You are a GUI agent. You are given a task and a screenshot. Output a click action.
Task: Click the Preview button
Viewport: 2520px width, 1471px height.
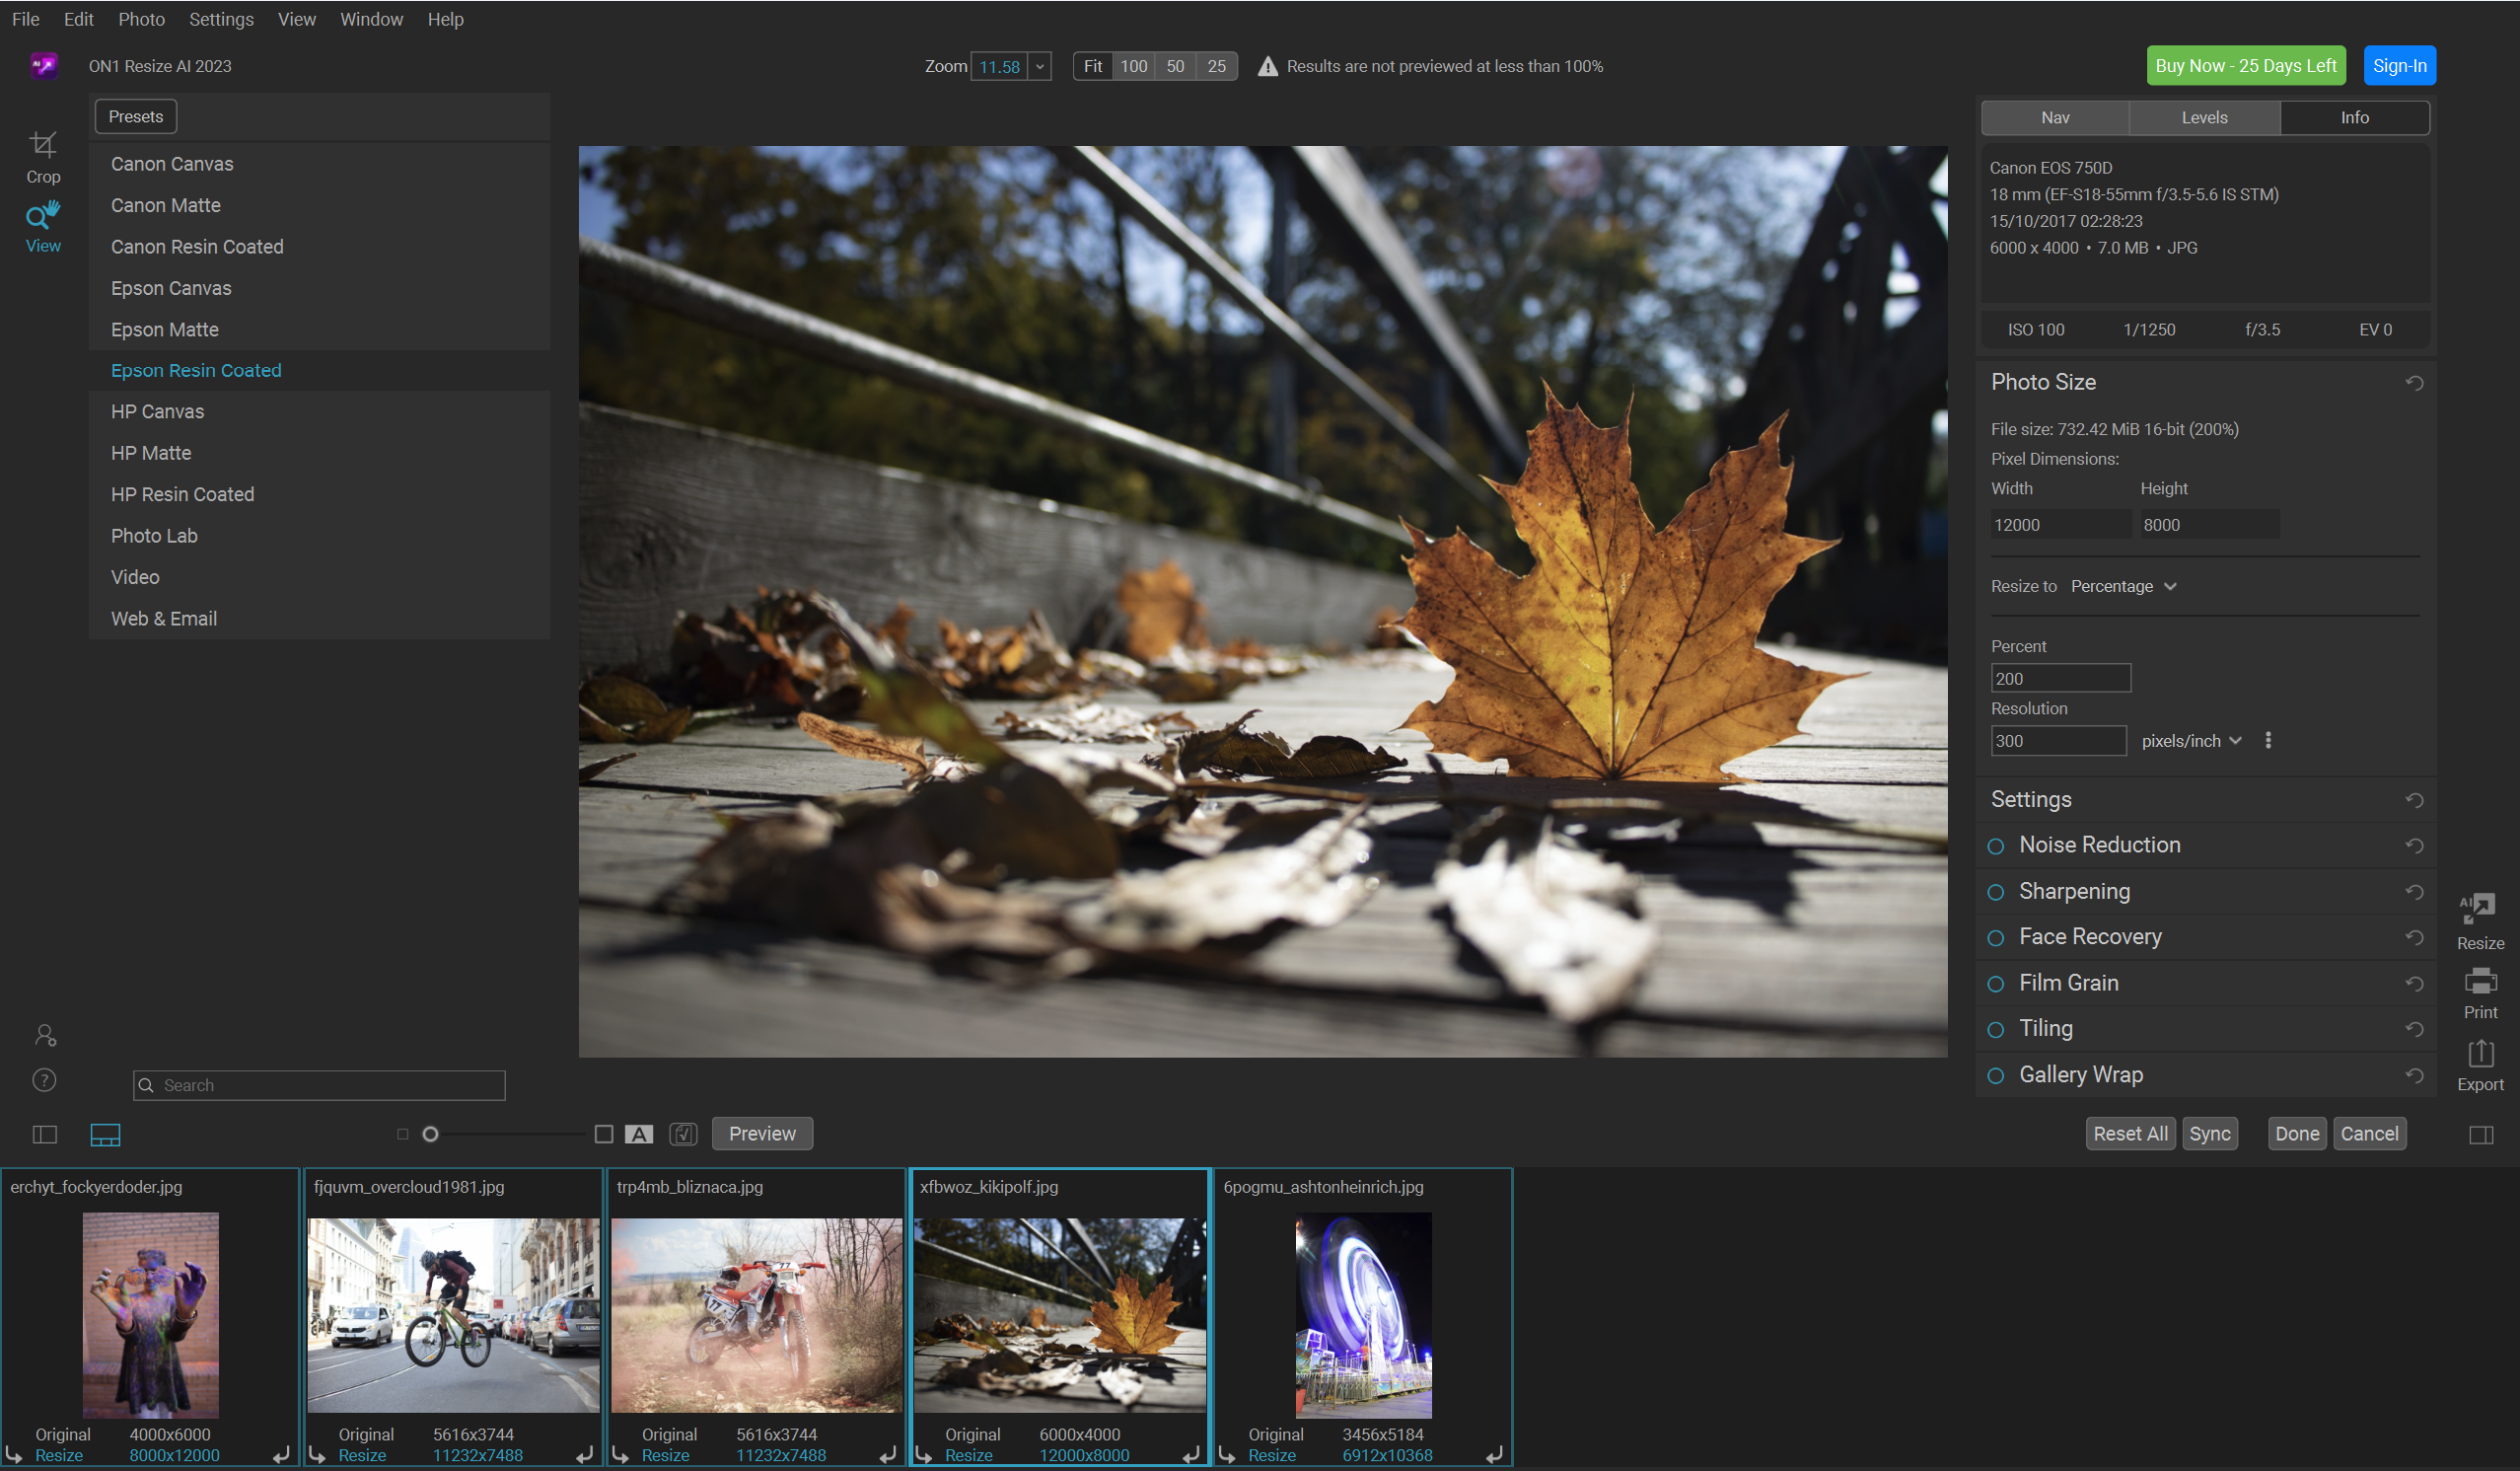761,1133
